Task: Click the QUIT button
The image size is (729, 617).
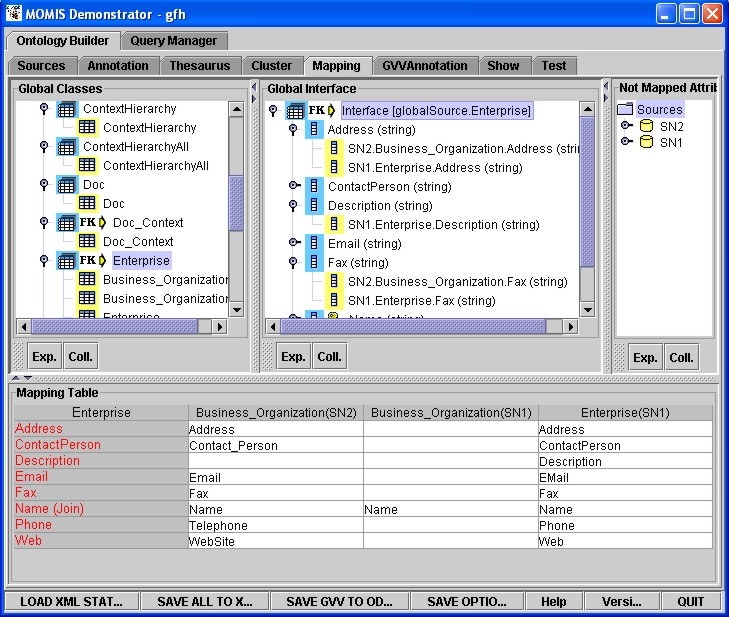Action: pyautogui.click(x=690, y=602)
